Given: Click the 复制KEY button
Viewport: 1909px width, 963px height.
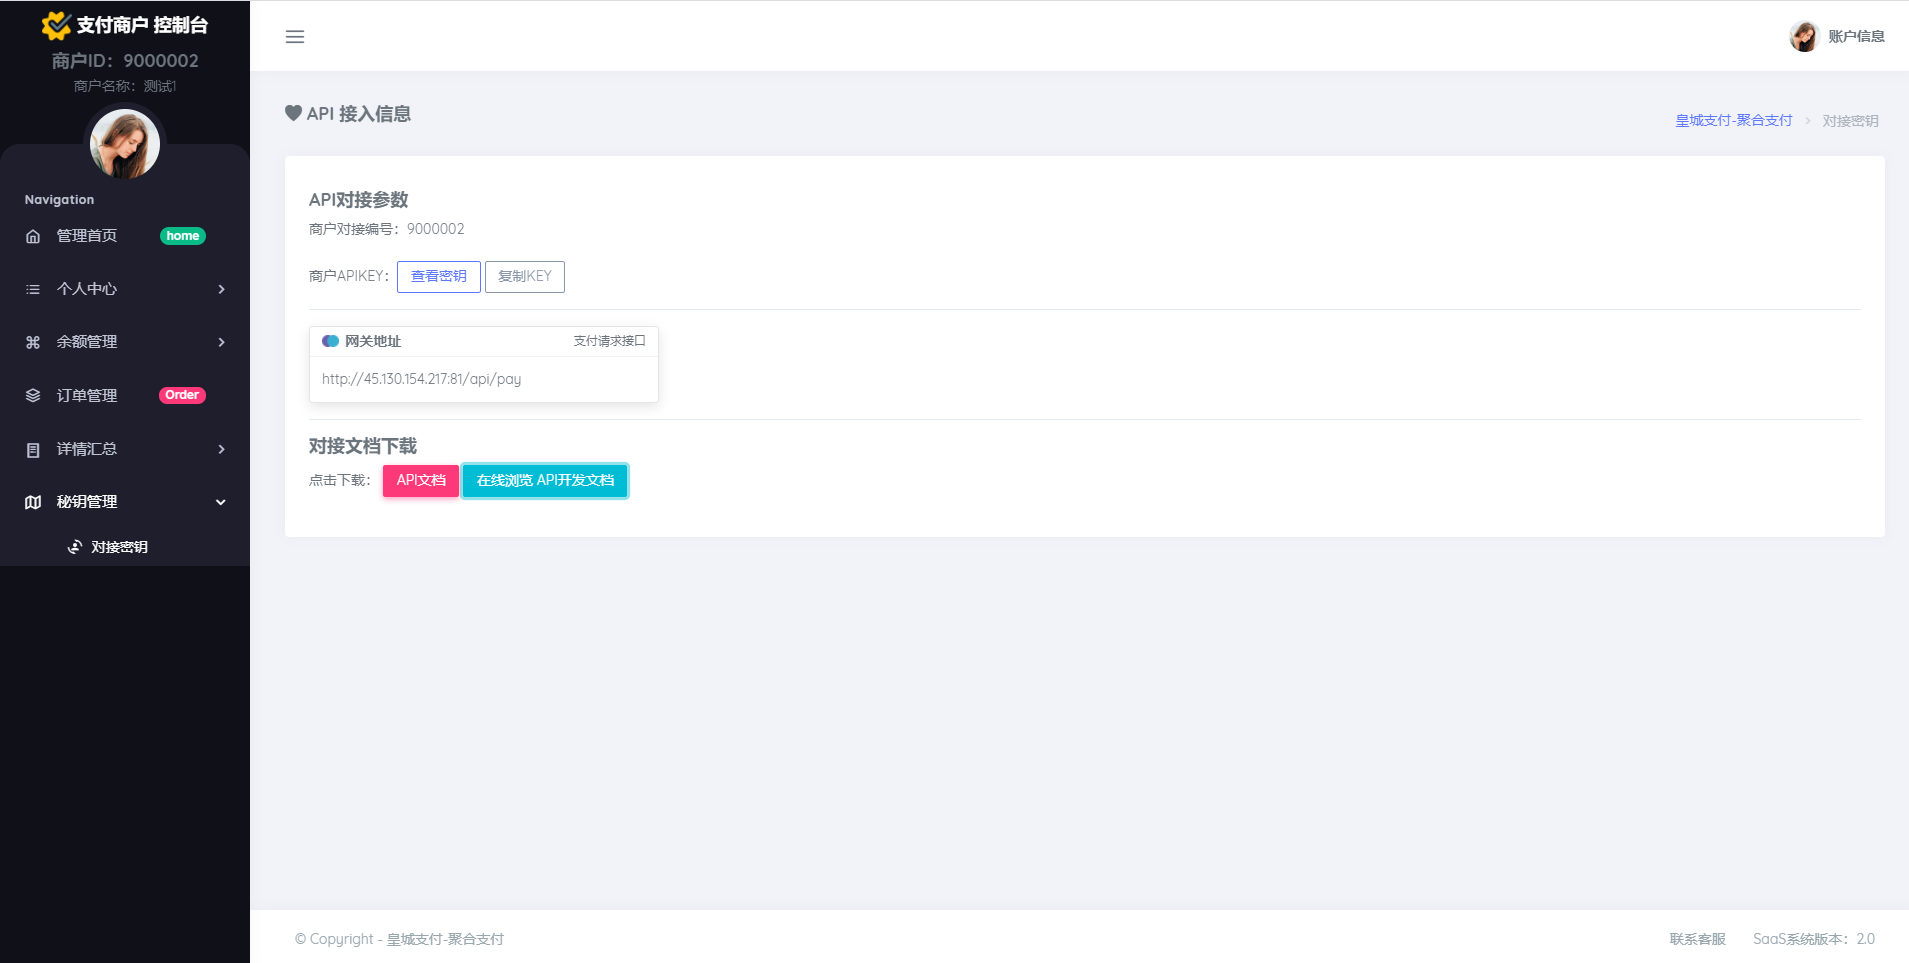Looking at the screenshot, I should (525, 277).
